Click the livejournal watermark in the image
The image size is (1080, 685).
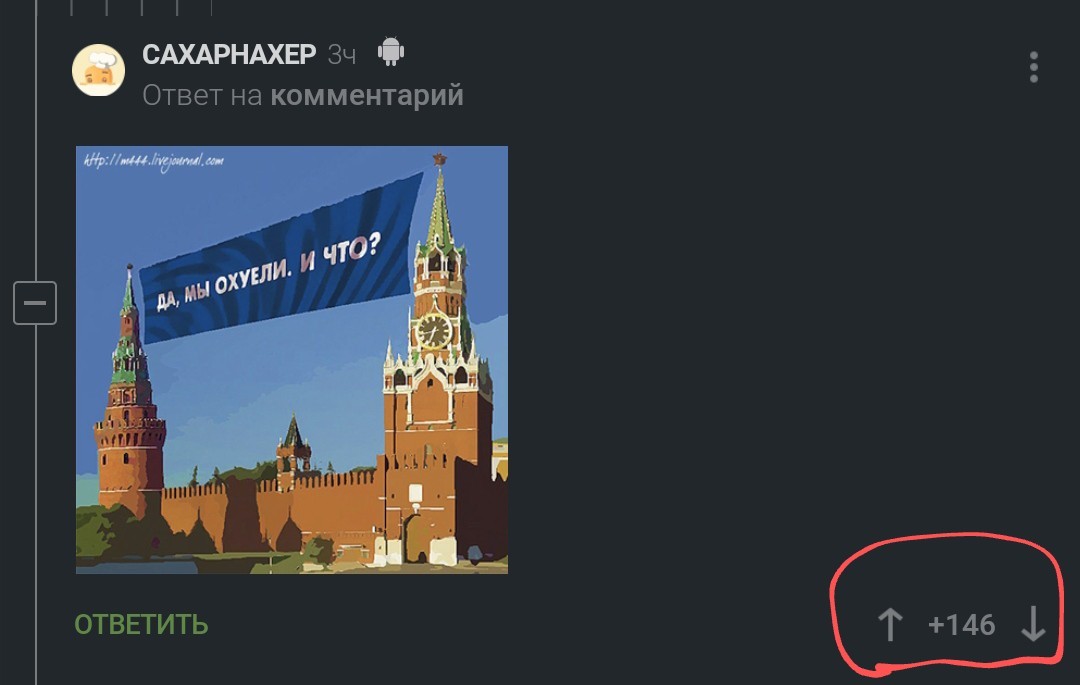point(154,161)
